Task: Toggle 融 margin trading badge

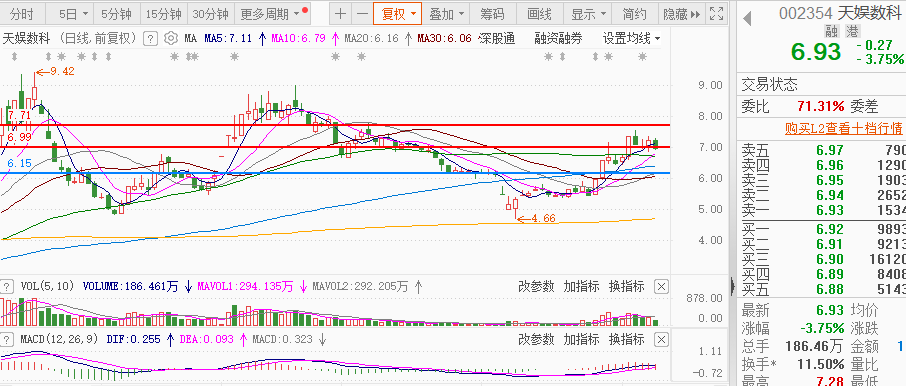Action: 831,31
